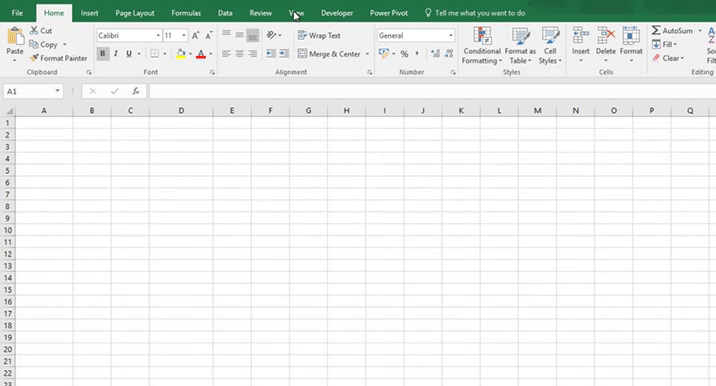Open Number format dialog launcher

point(453,72)
